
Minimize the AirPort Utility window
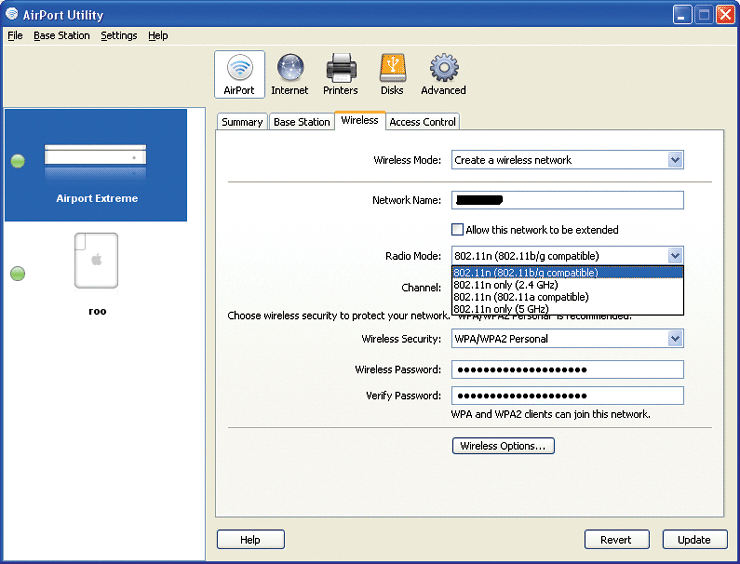point(682,15)
